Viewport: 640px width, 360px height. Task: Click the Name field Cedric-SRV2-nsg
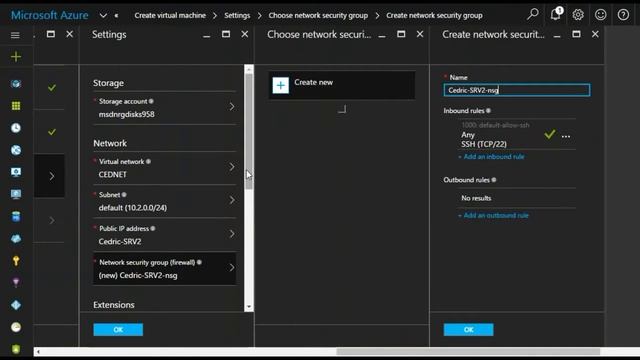[517, 90]
